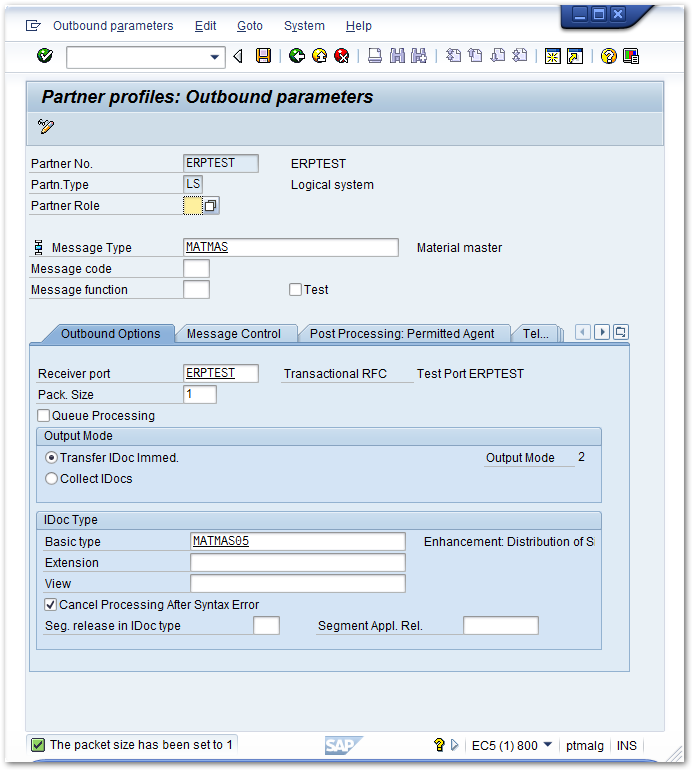Open the System menu
This screenshot has height=771, width=693.
click(x=304, y=26)
